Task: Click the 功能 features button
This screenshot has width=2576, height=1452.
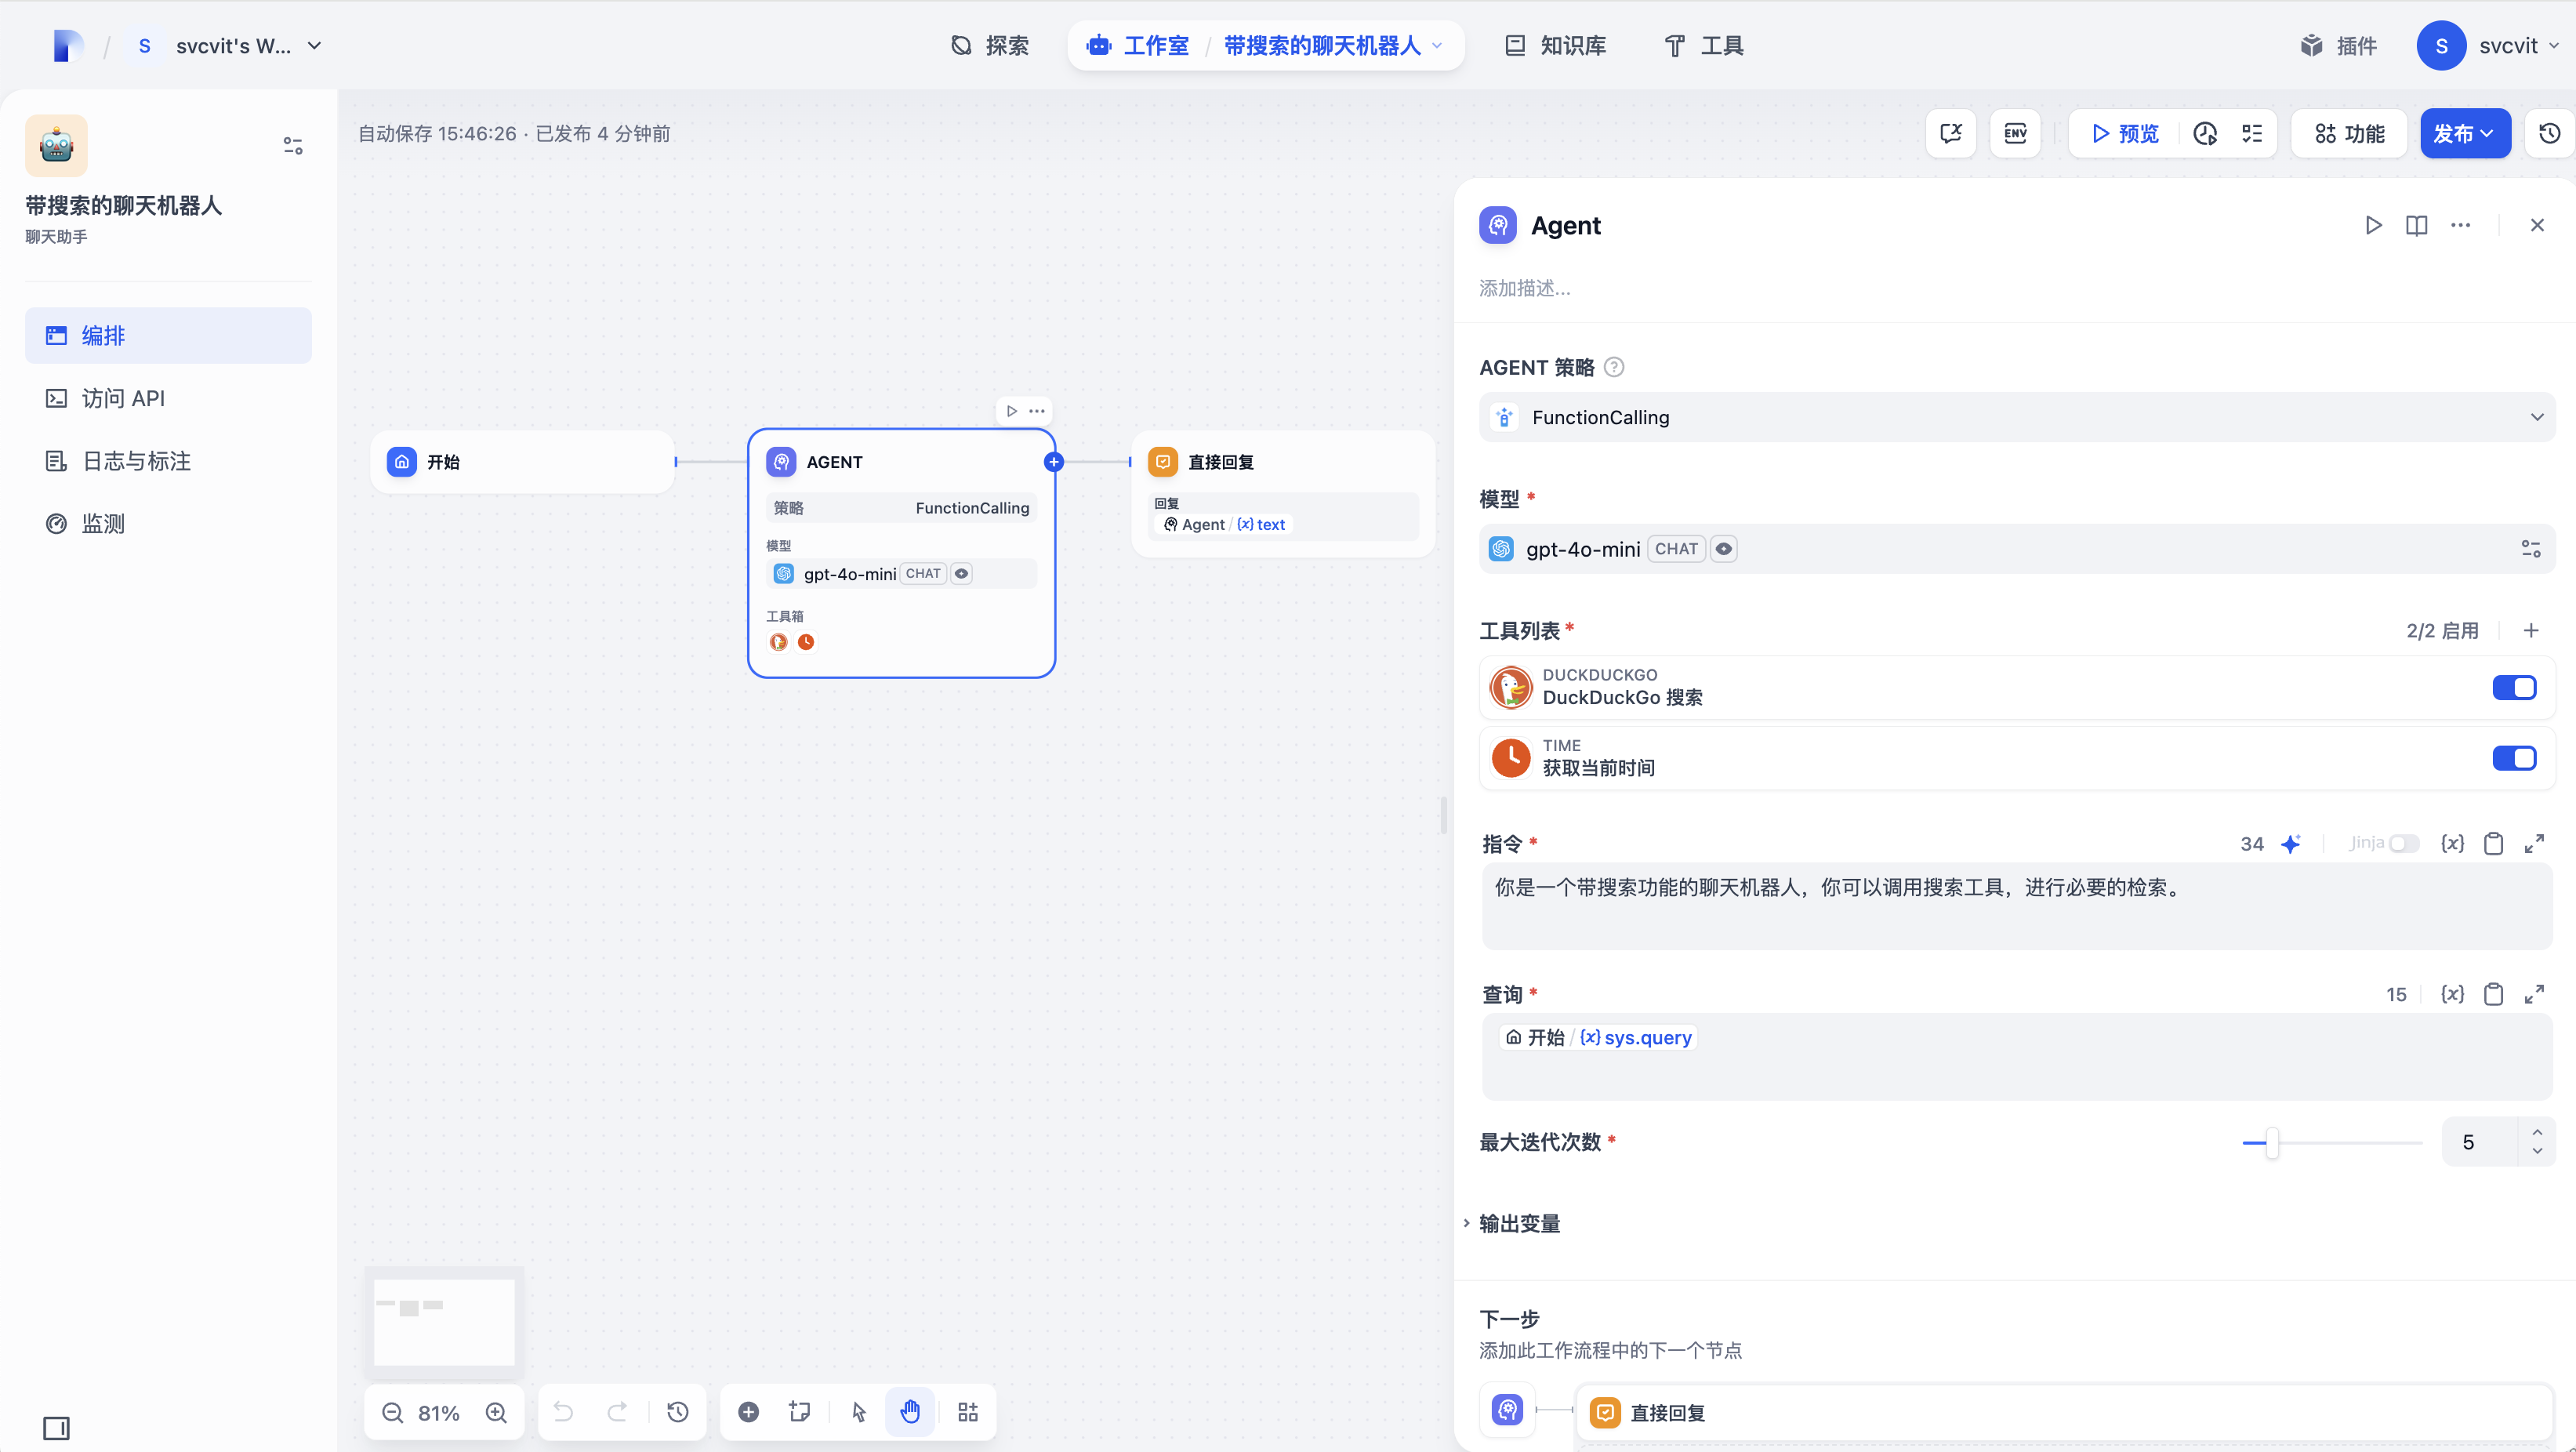Action: tap(2349, 133)
